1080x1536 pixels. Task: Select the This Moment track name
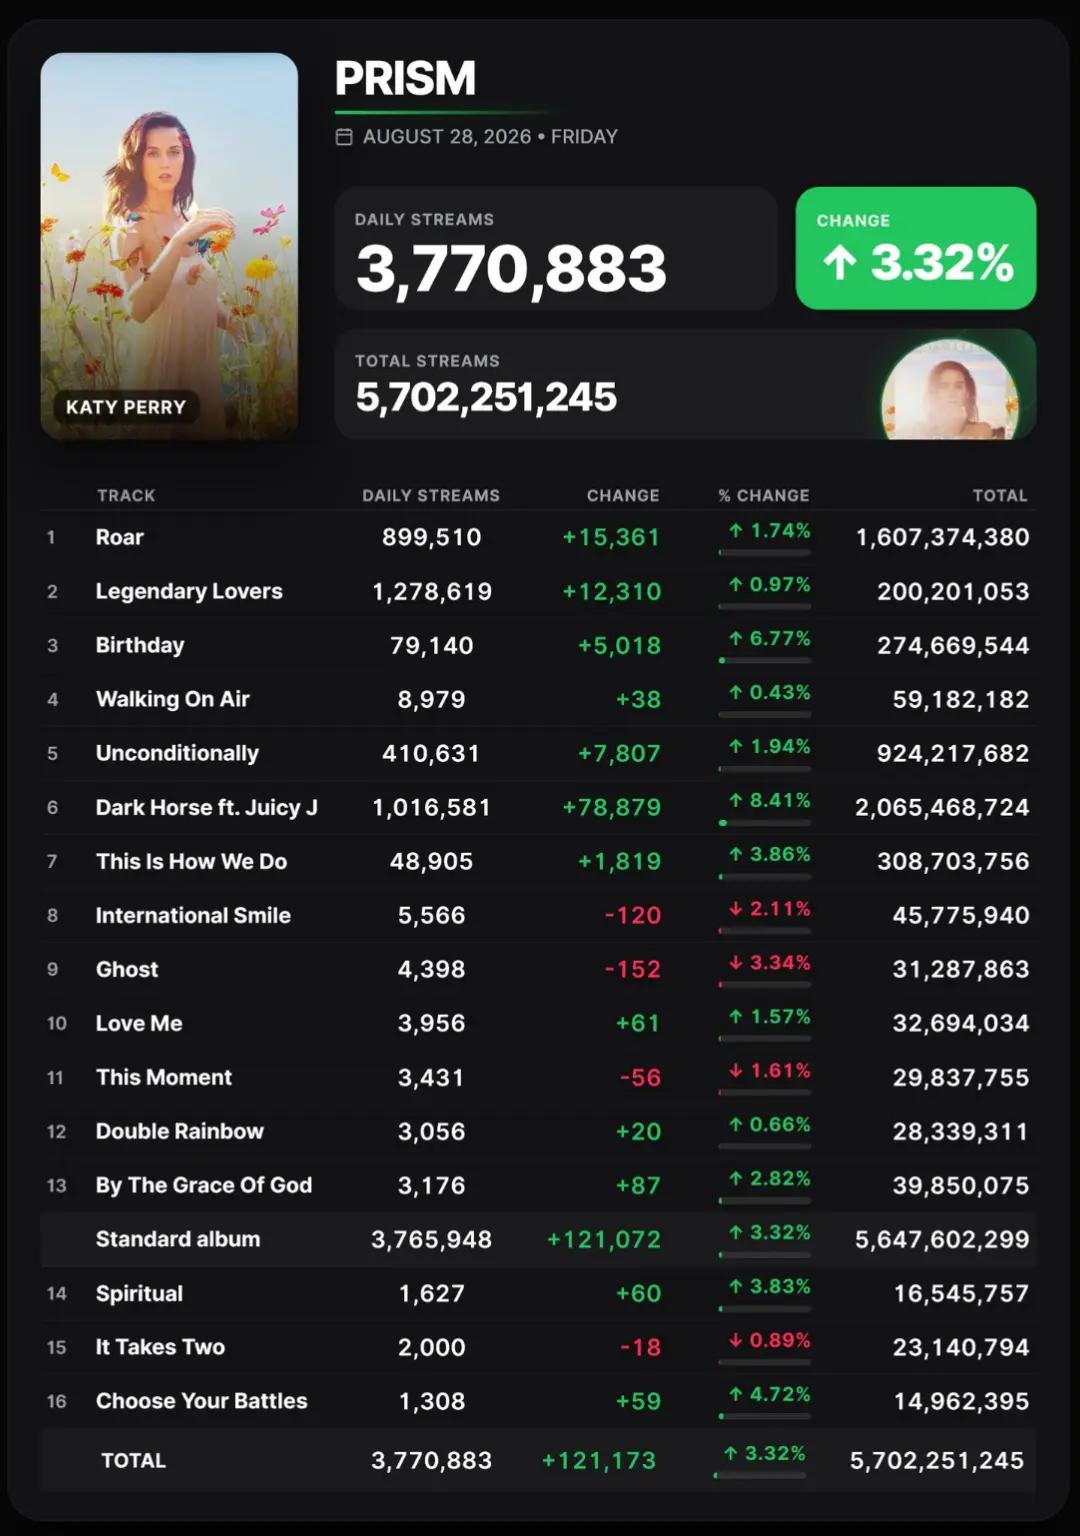[x=164, y=1077]
